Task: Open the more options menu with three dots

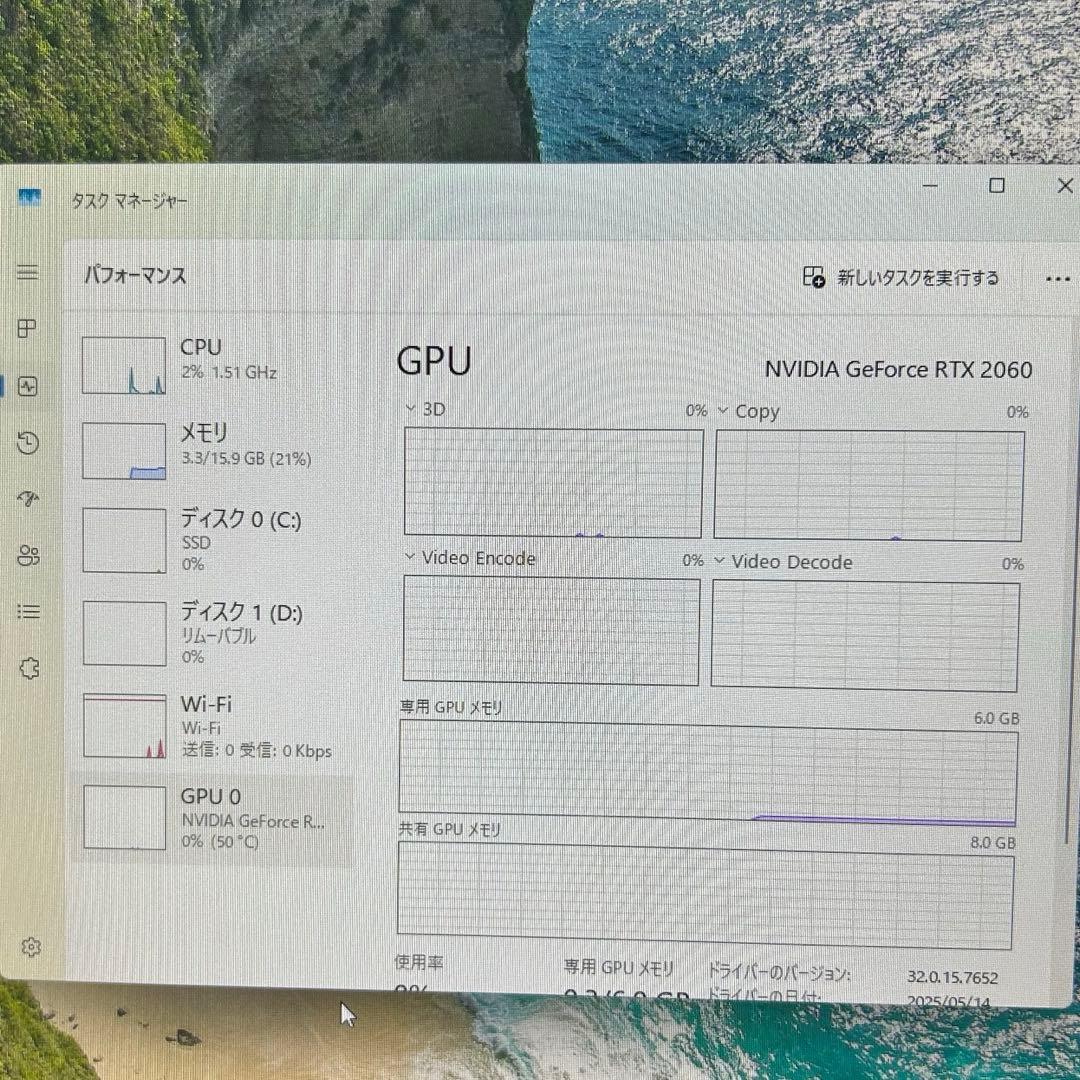Action: 1058,279
